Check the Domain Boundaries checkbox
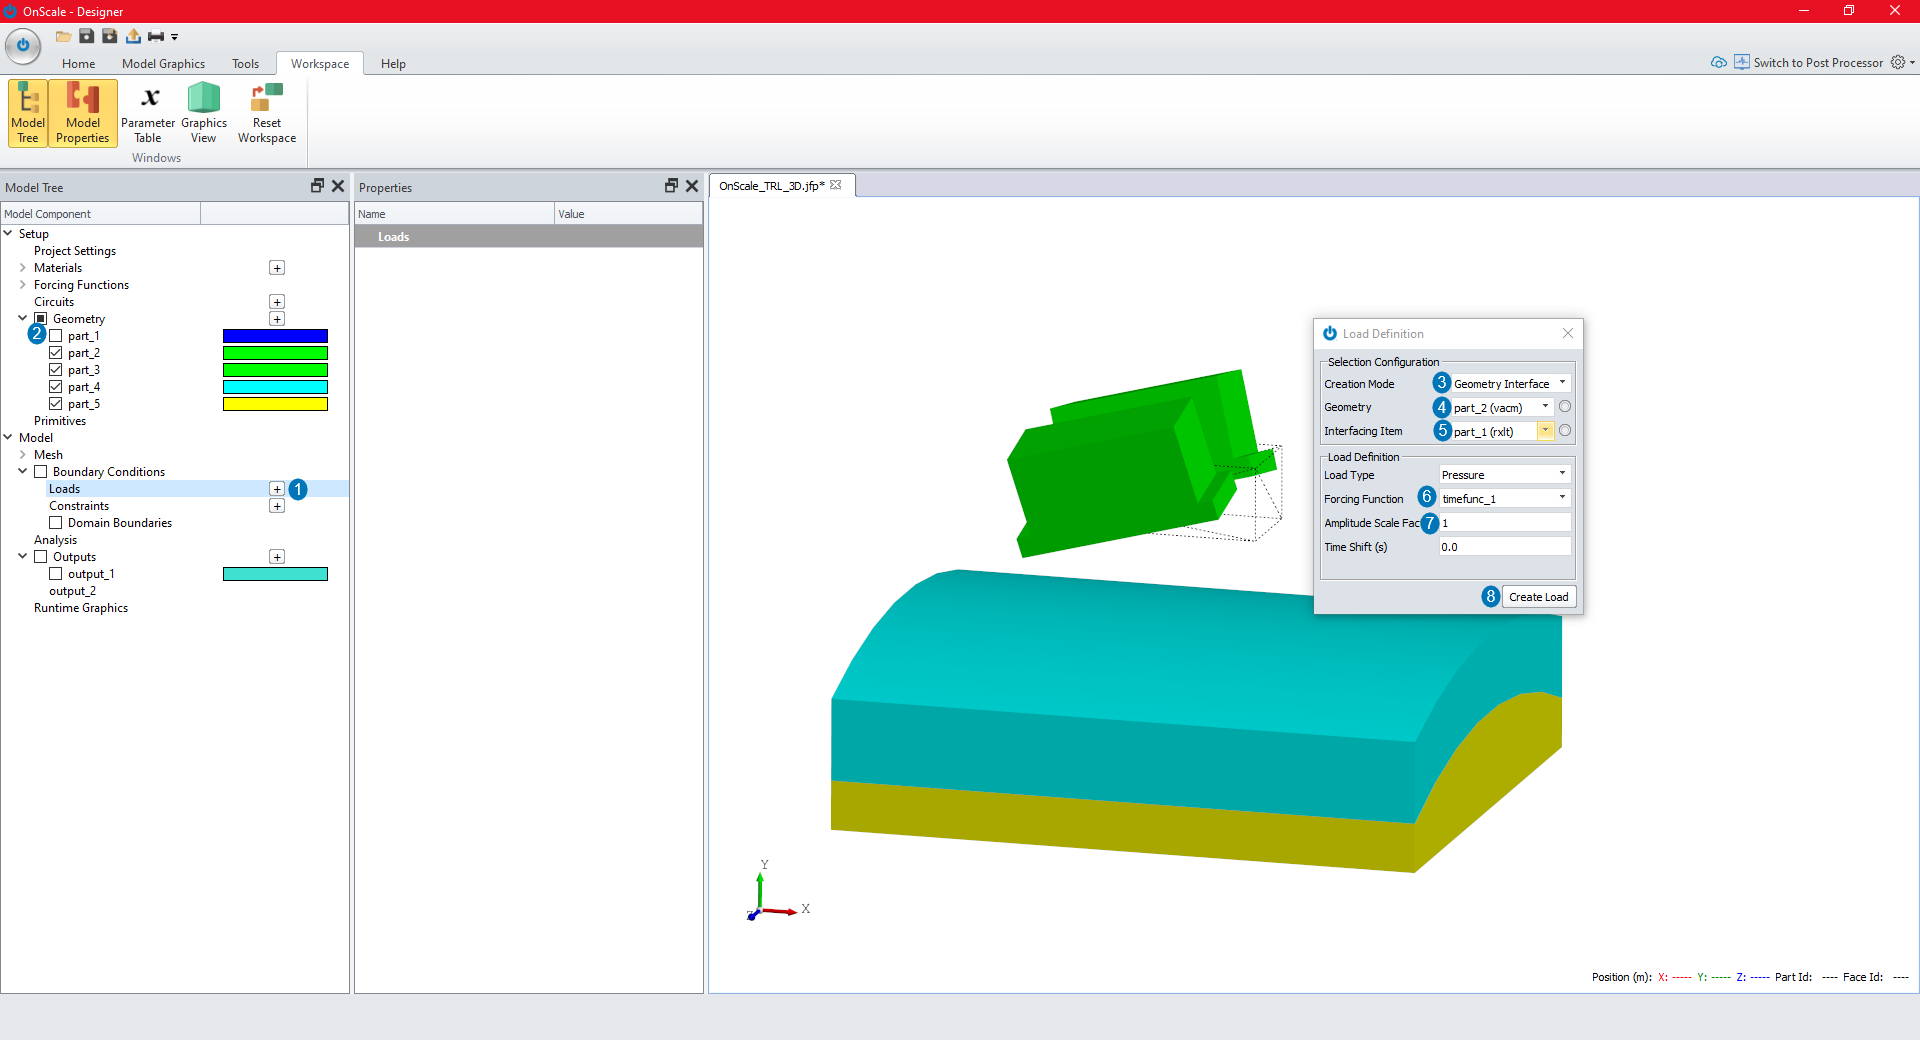The image size is (1920, 1040). pos(56,523)
